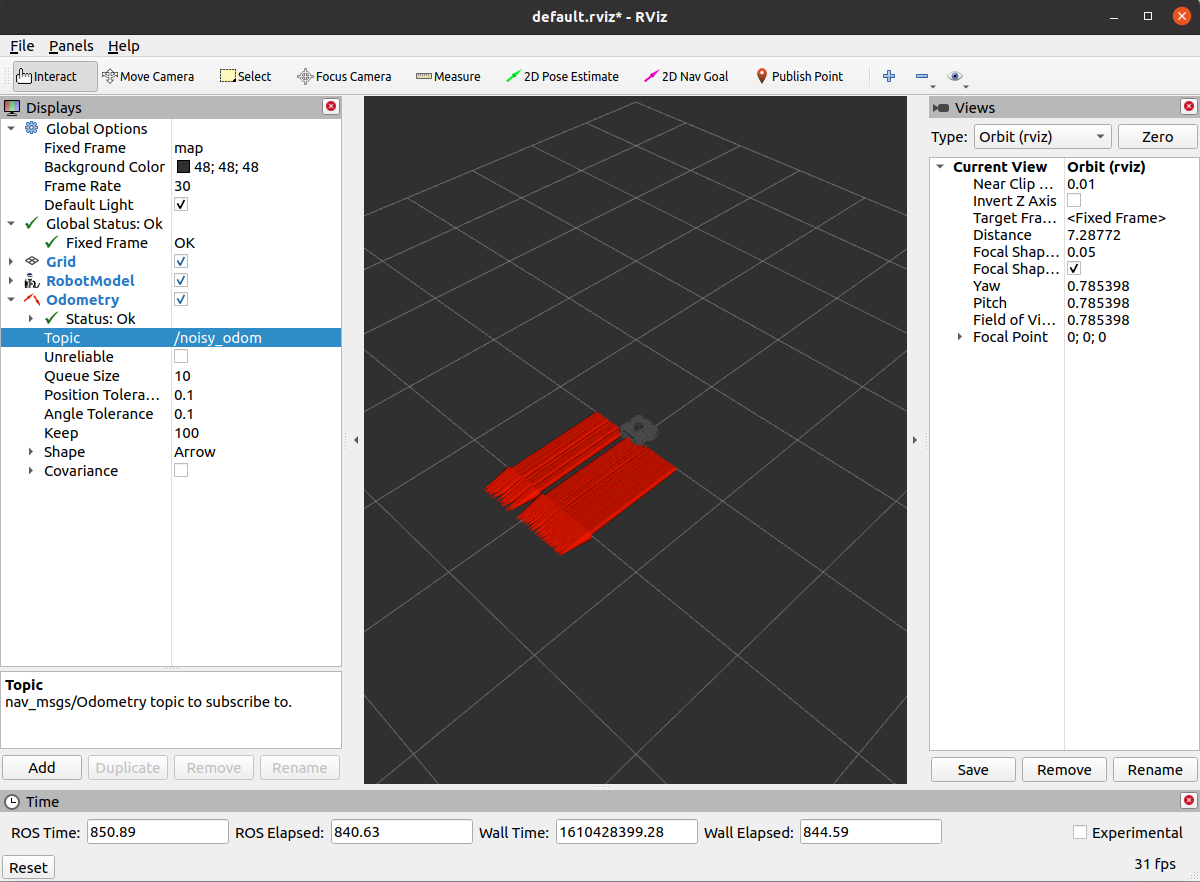1200x882 pixels.
Task: Click the Zero view button
Action: tap(1157, 137)
